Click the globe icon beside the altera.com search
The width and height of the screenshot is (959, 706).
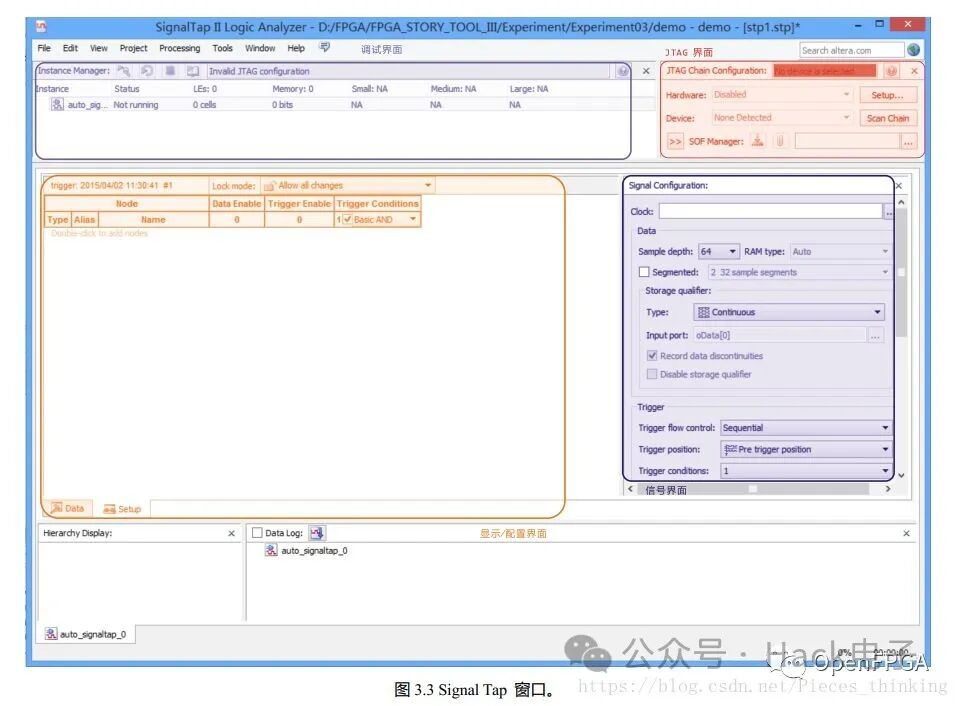click(x=913, y=50)
